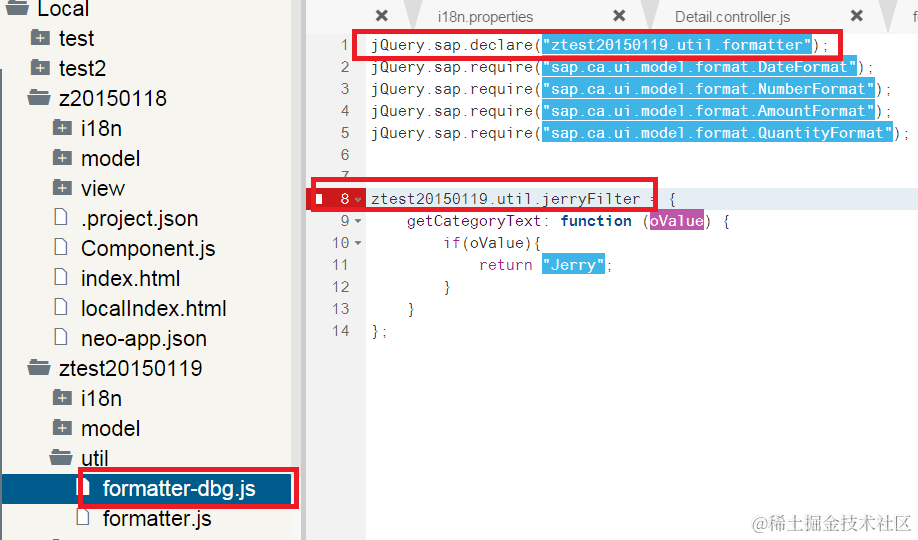Fold code block at line 8
Image resolution: width=918 pixels, height=540 pixels.
358,199
